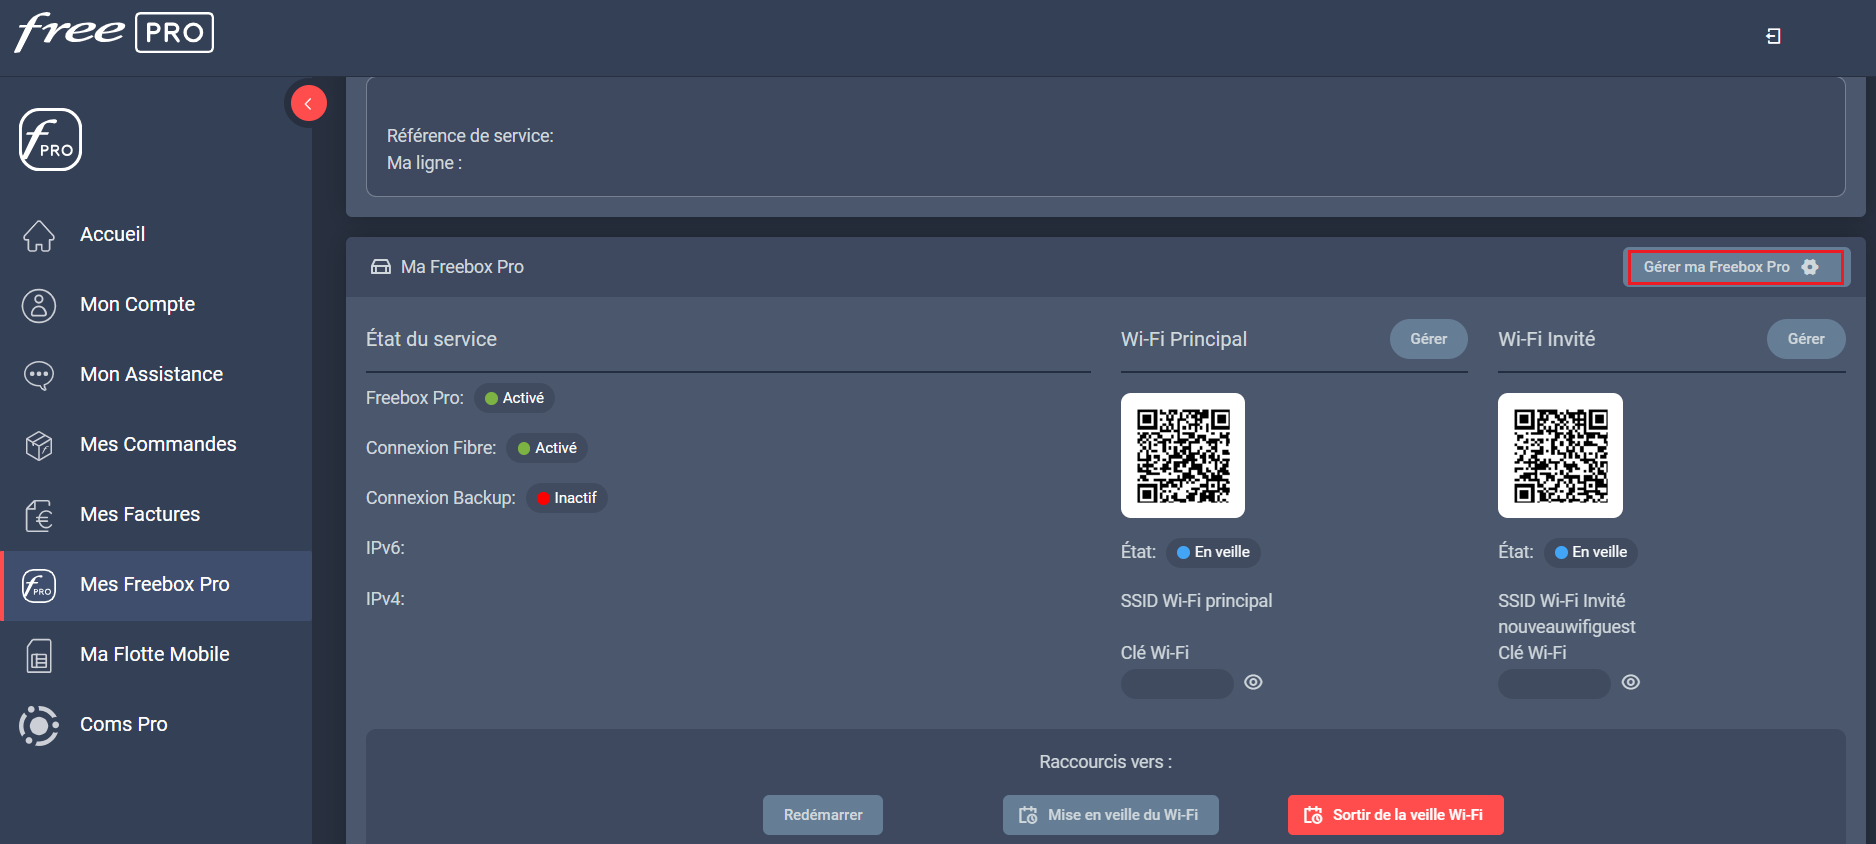Click Gérer for Wi-Fi Principal
Image resolution: width=1876 pixels, height=844 pixels.
pyautogui.click(x=1428, y=339)
